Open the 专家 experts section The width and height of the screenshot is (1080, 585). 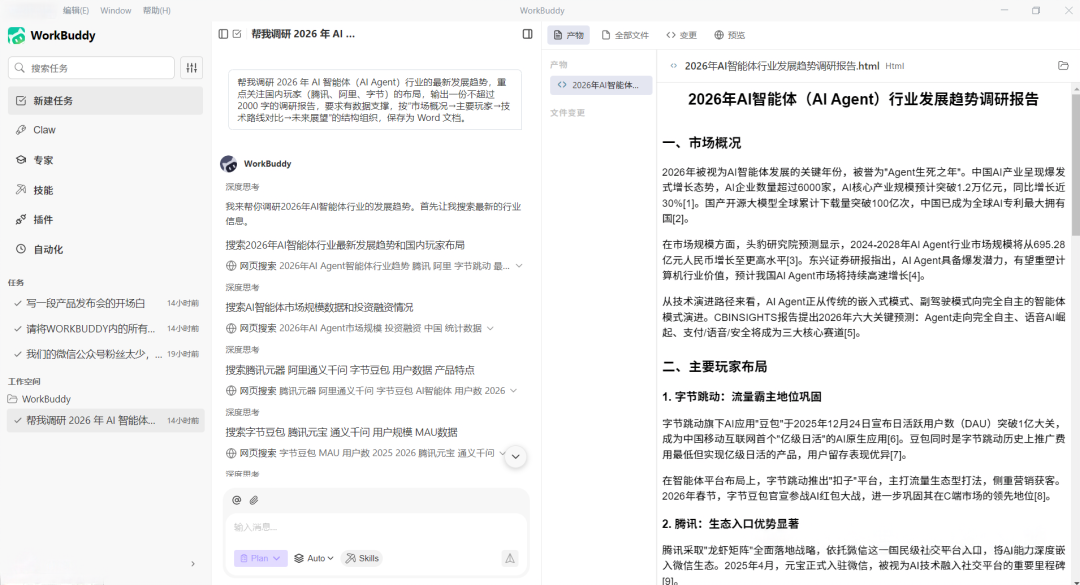coord(105,160)
